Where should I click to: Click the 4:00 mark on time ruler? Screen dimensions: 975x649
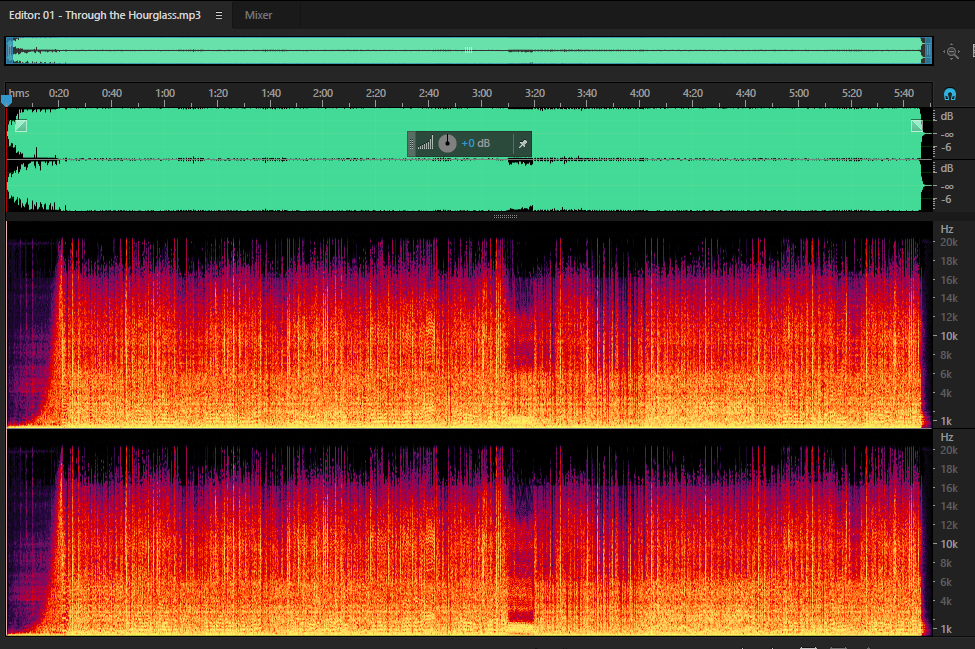pos(639,93)
